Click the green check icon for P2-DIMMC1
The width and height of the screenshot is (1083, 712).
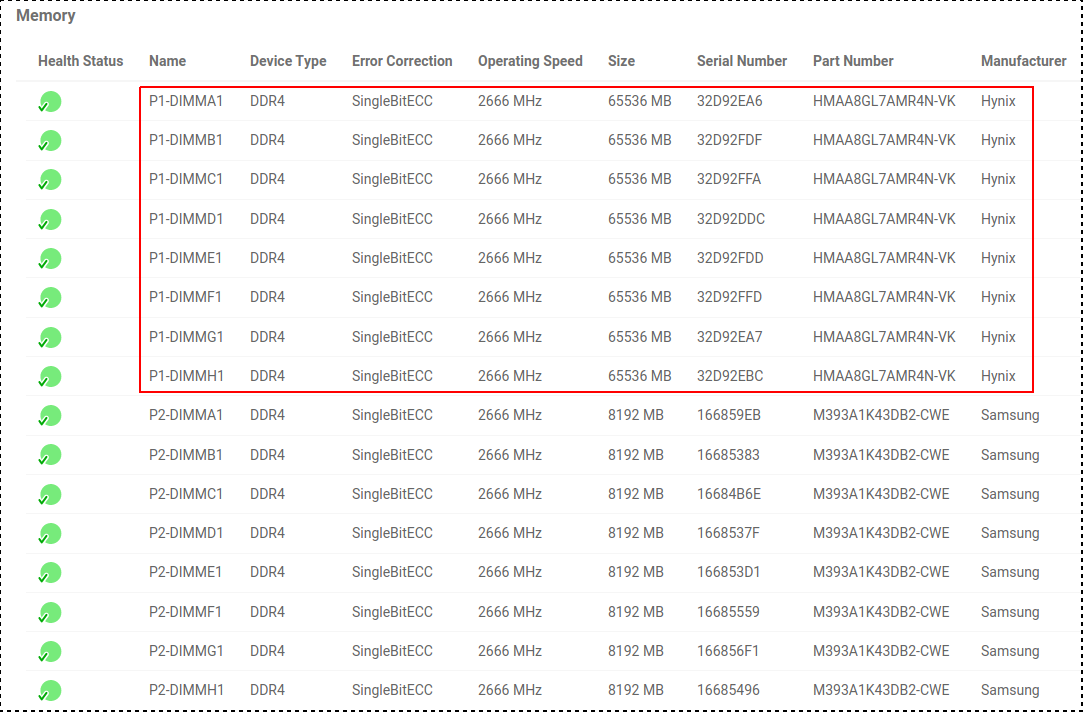(50, 494)
